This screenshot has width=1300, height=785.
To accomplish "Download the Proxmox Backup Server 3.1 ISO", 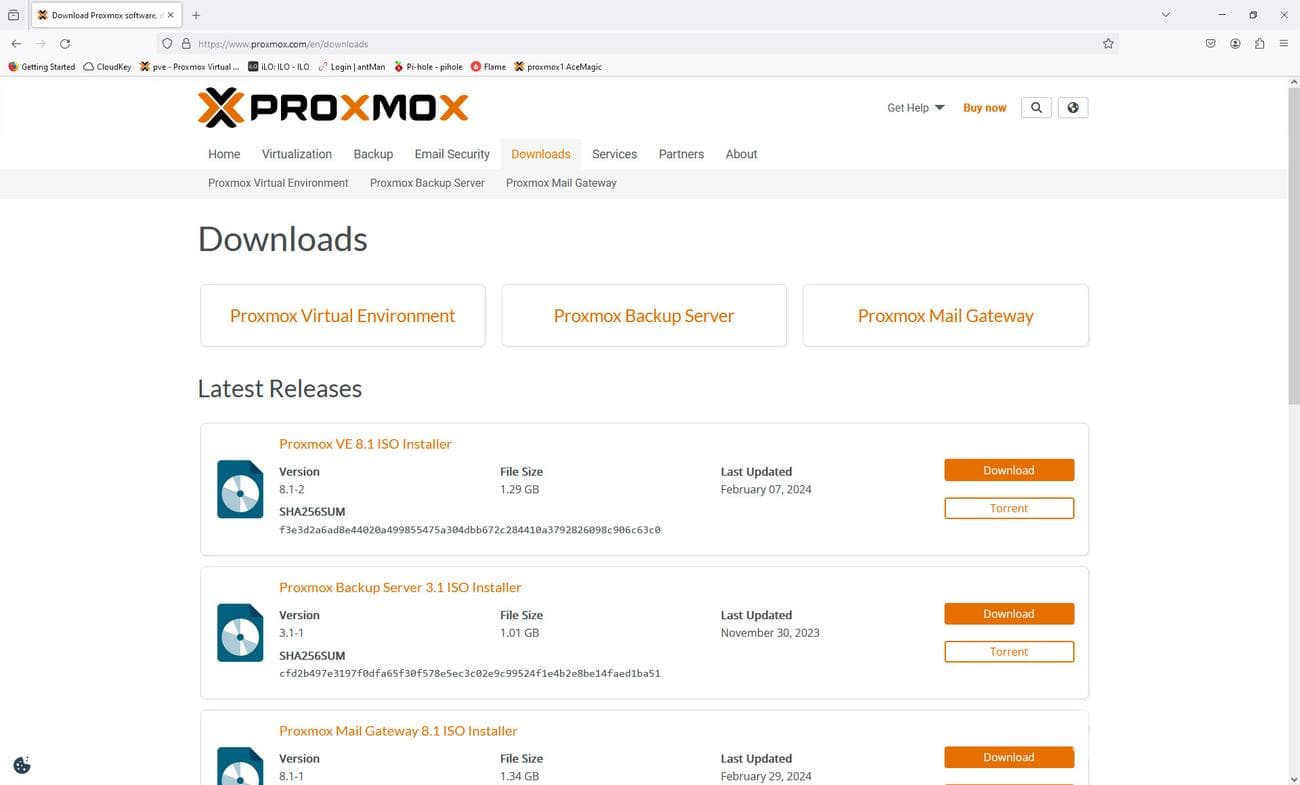I will click(x=1009, y=614).
